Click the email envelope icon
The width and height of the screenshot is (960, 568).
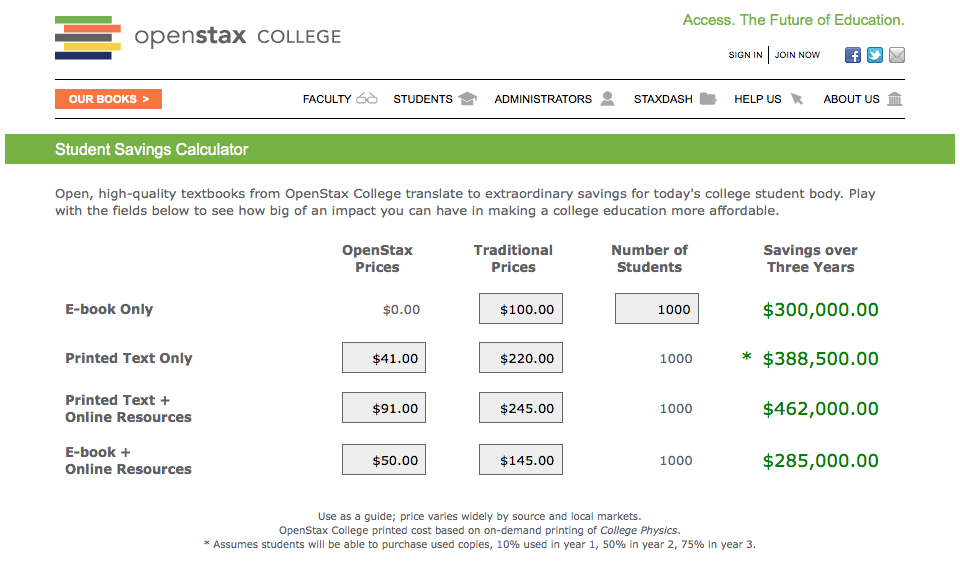tap(897, 55)
